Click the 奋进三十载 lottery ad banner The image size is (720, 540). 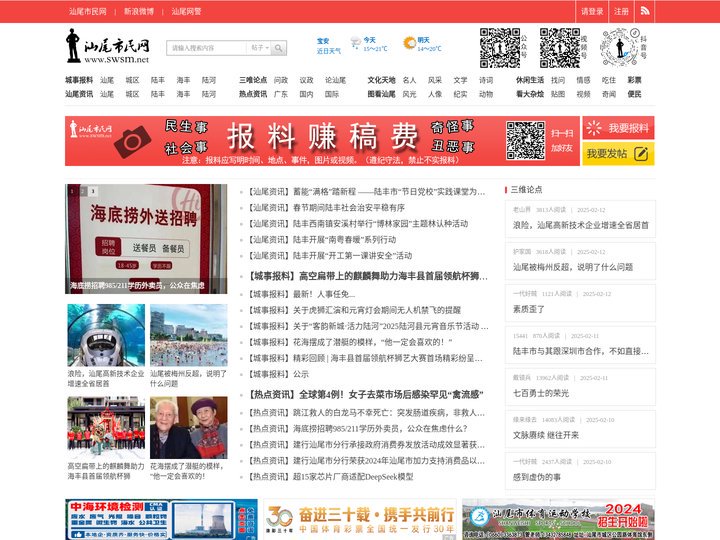(360, 519)
